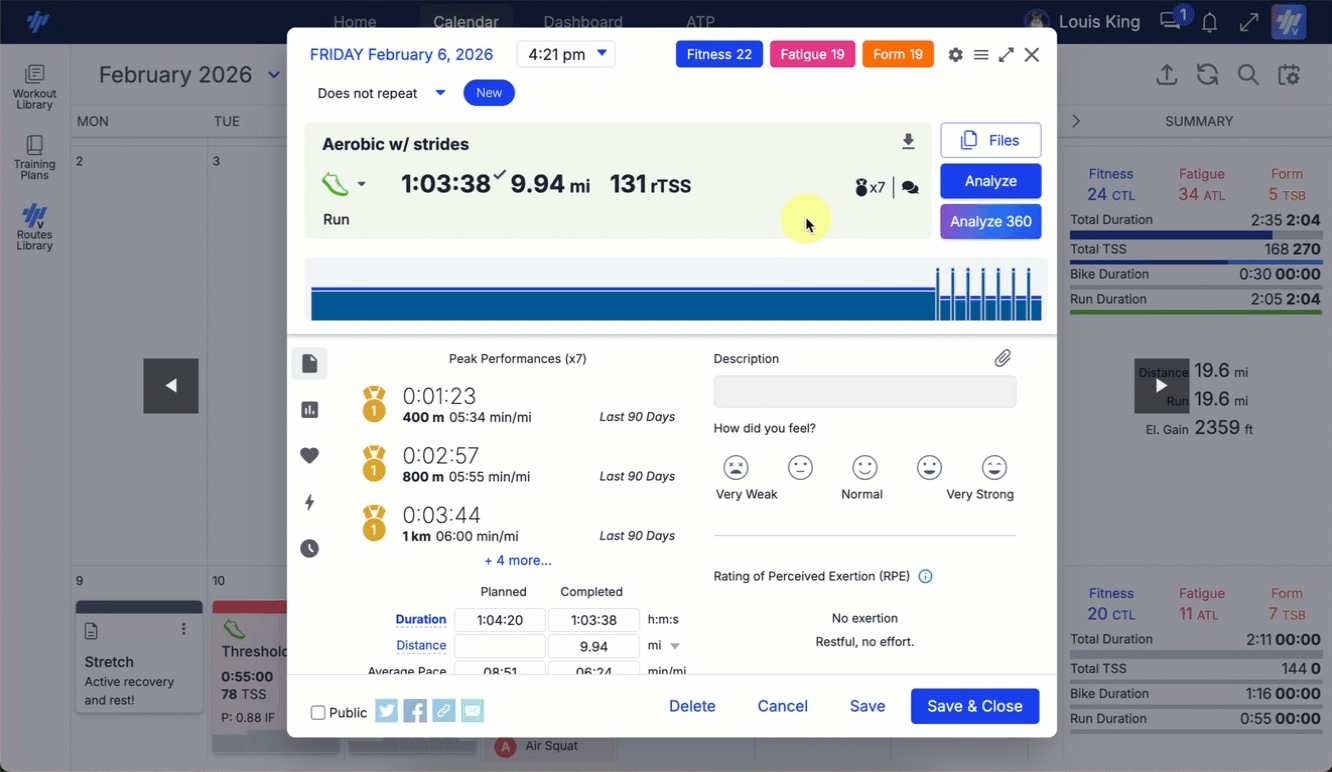This screenshot has width=1332, height=772.
Task: Share workout via Facebook icon
Action: pyautogui.click(x=415, y=711)
